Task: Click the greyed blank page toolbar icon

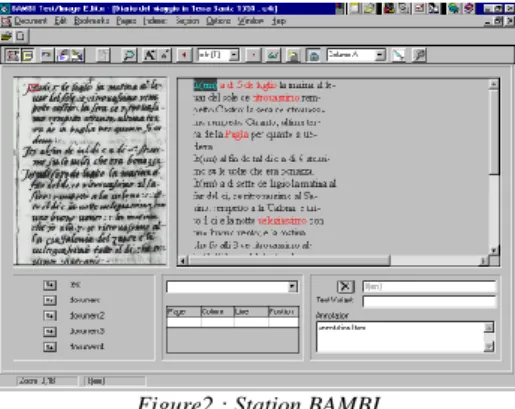Action: (x=103, y=55)
